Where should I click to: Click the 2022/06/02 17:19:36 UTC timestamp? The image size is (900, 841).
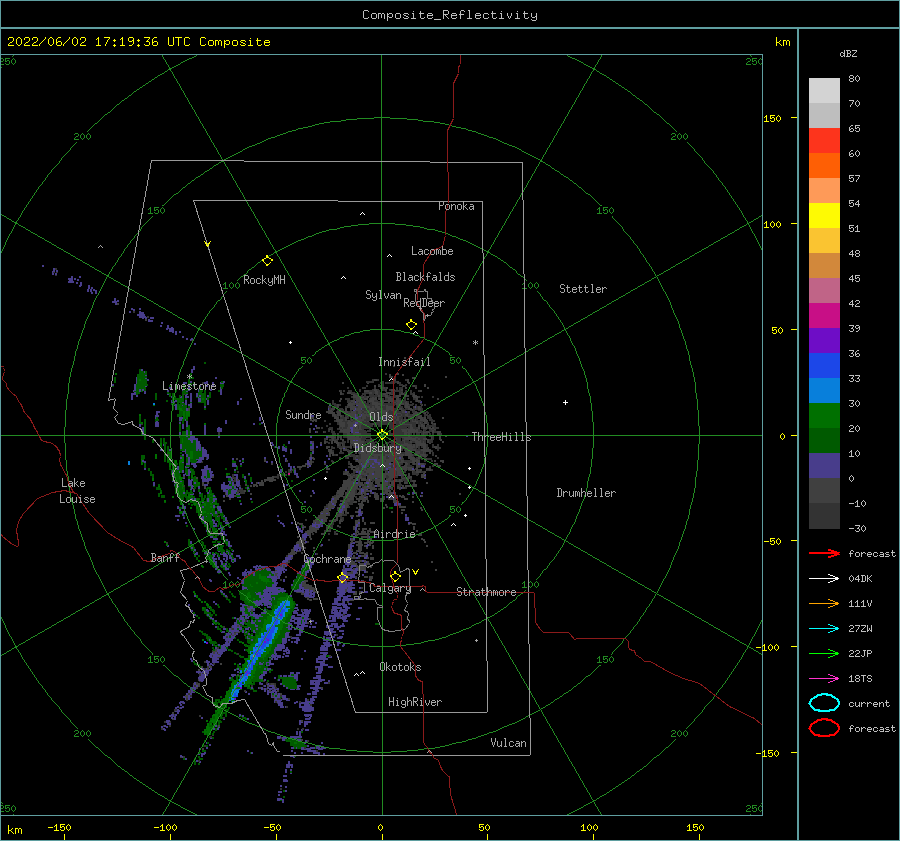[139, 42]
